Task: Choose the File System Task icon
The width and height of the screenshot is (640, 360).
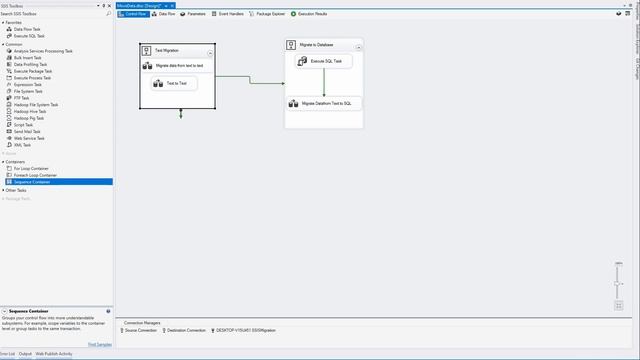Action: point(9,91)
